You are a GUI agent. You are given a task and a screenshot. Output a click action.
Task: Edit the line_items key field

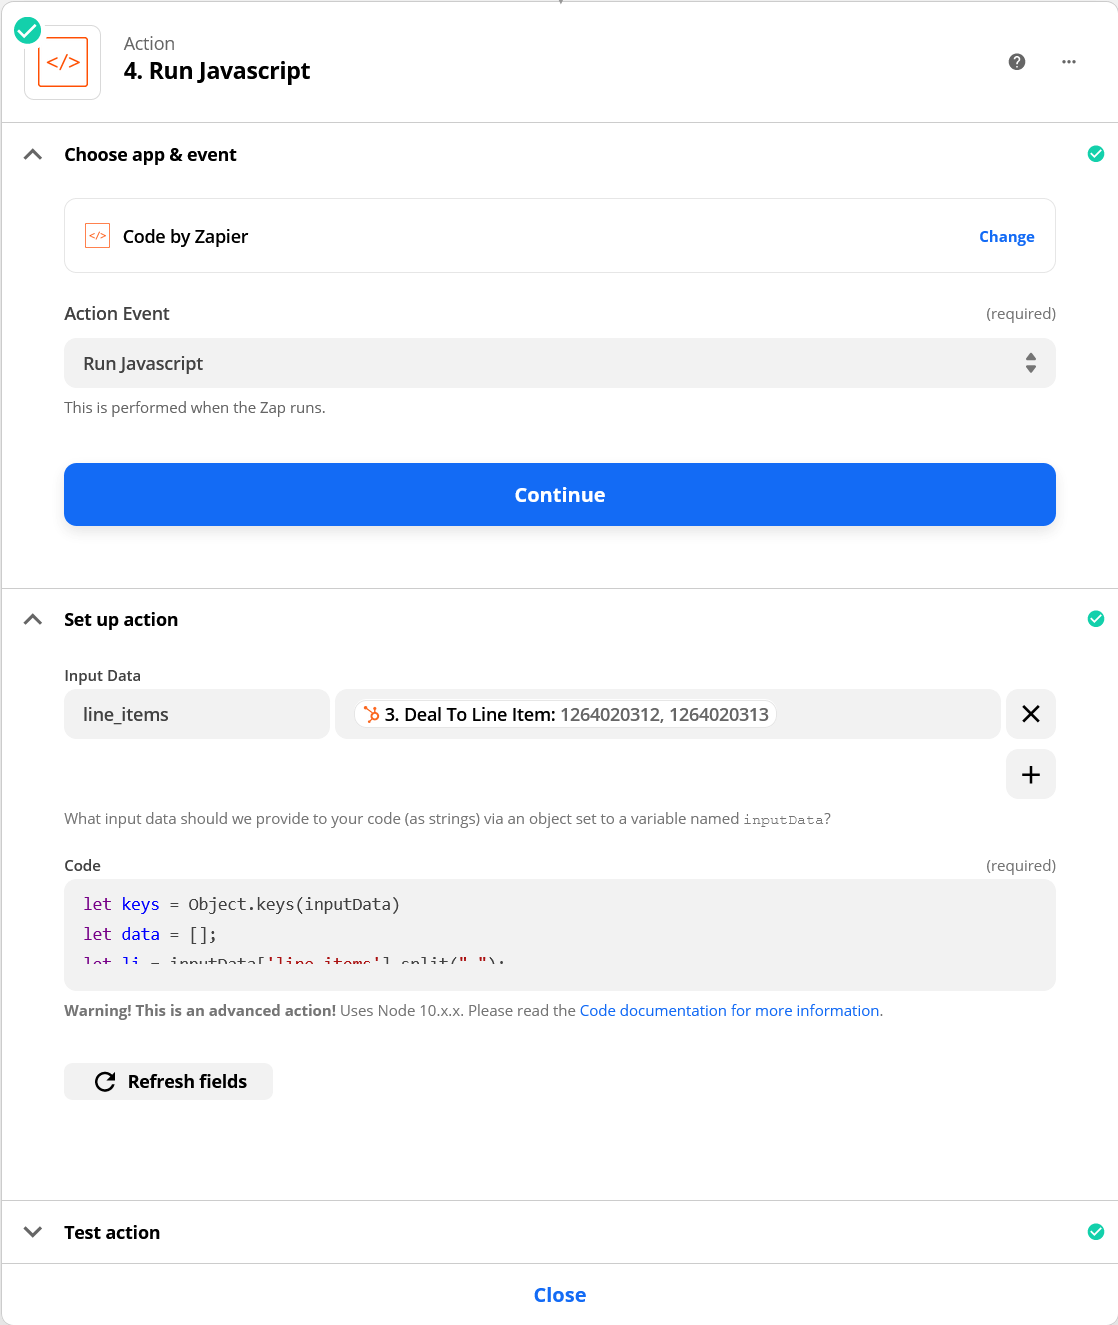point(197,714)
